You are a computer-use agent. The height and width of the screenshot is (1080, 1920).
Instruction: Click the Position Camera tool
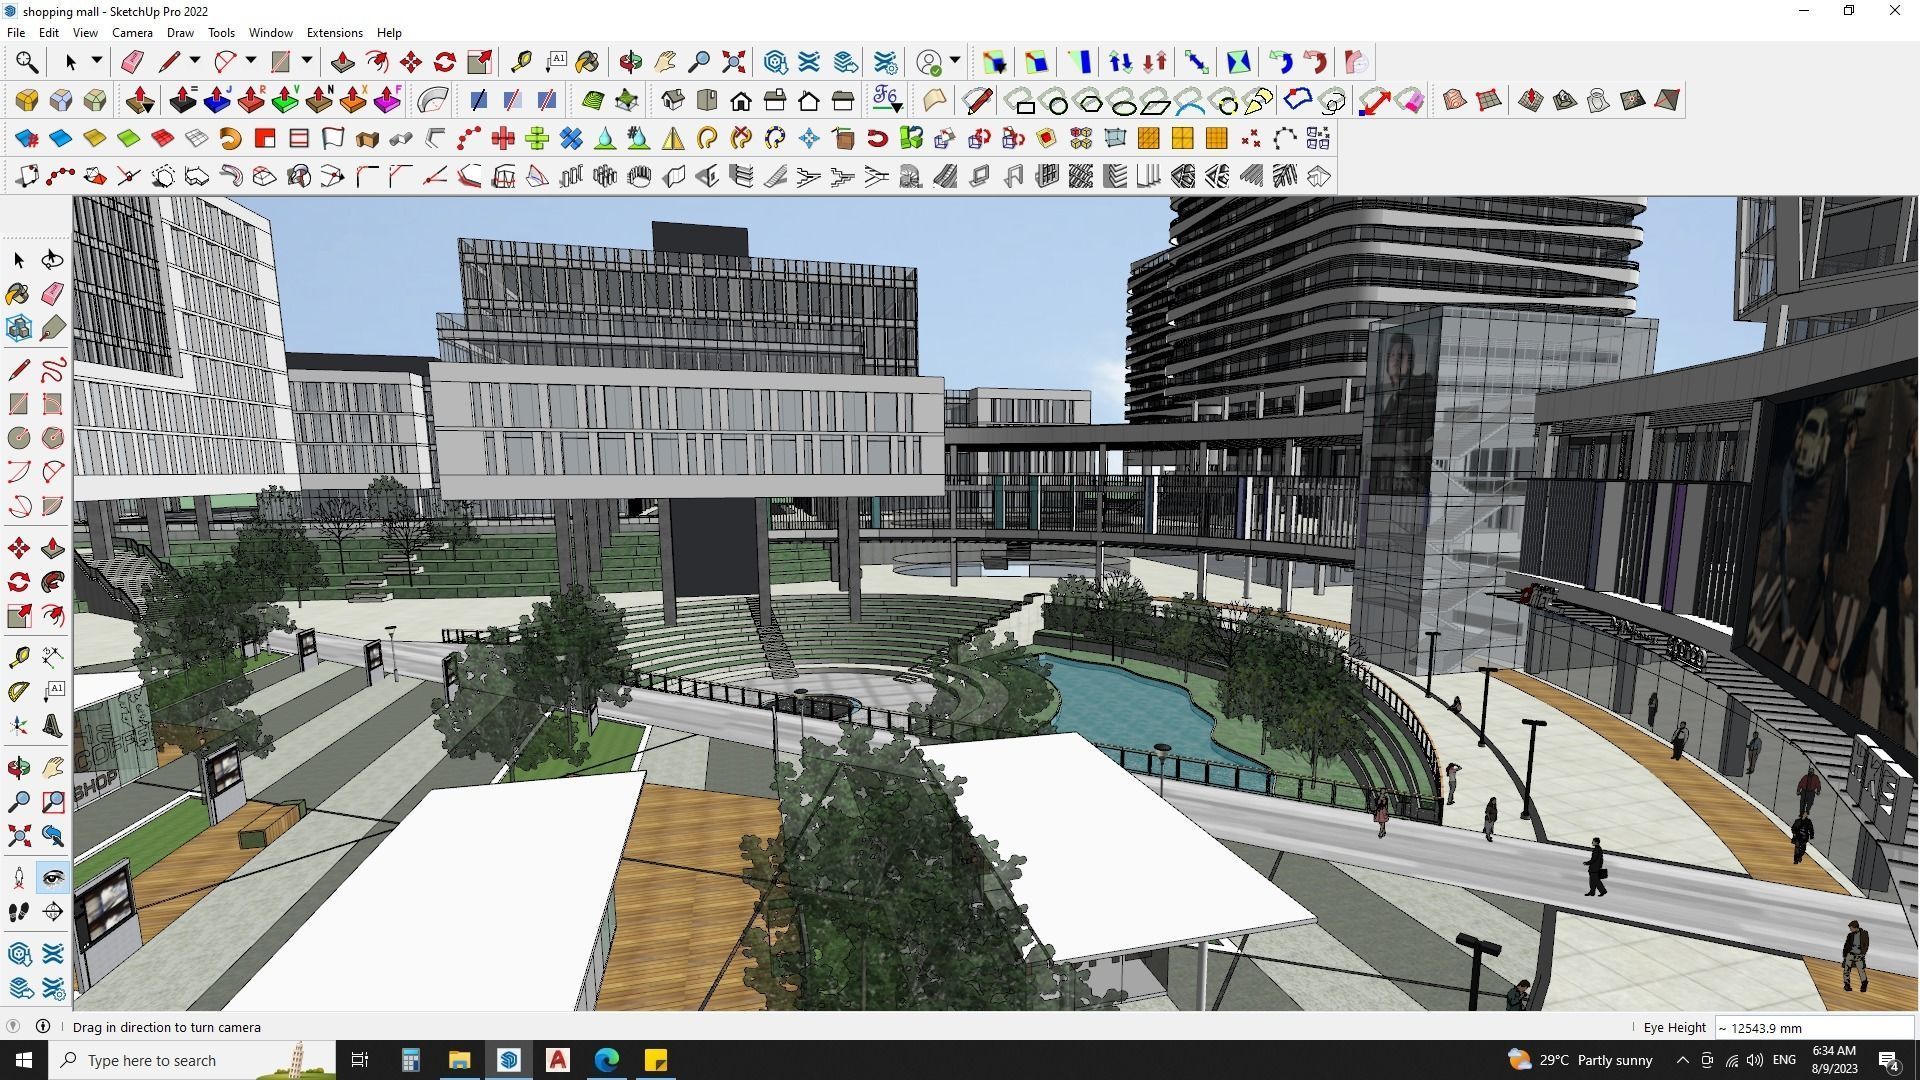[x=18, y=878]
